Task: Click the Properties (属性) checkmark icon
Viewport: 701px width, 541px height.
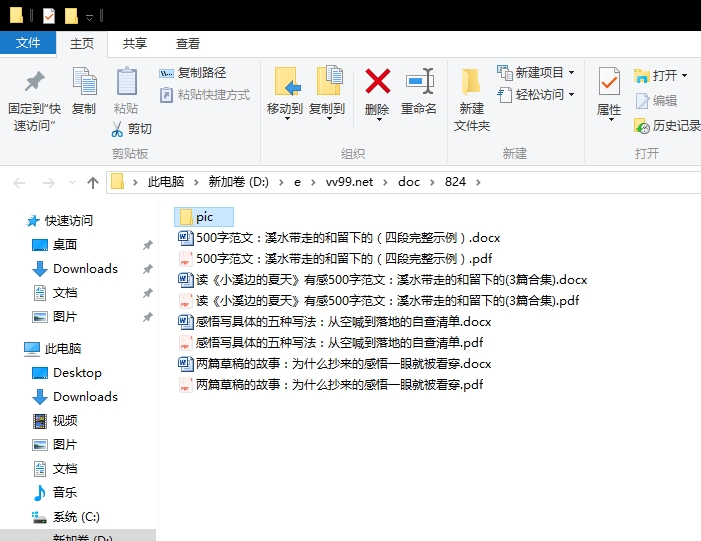Action: point(609,81)
